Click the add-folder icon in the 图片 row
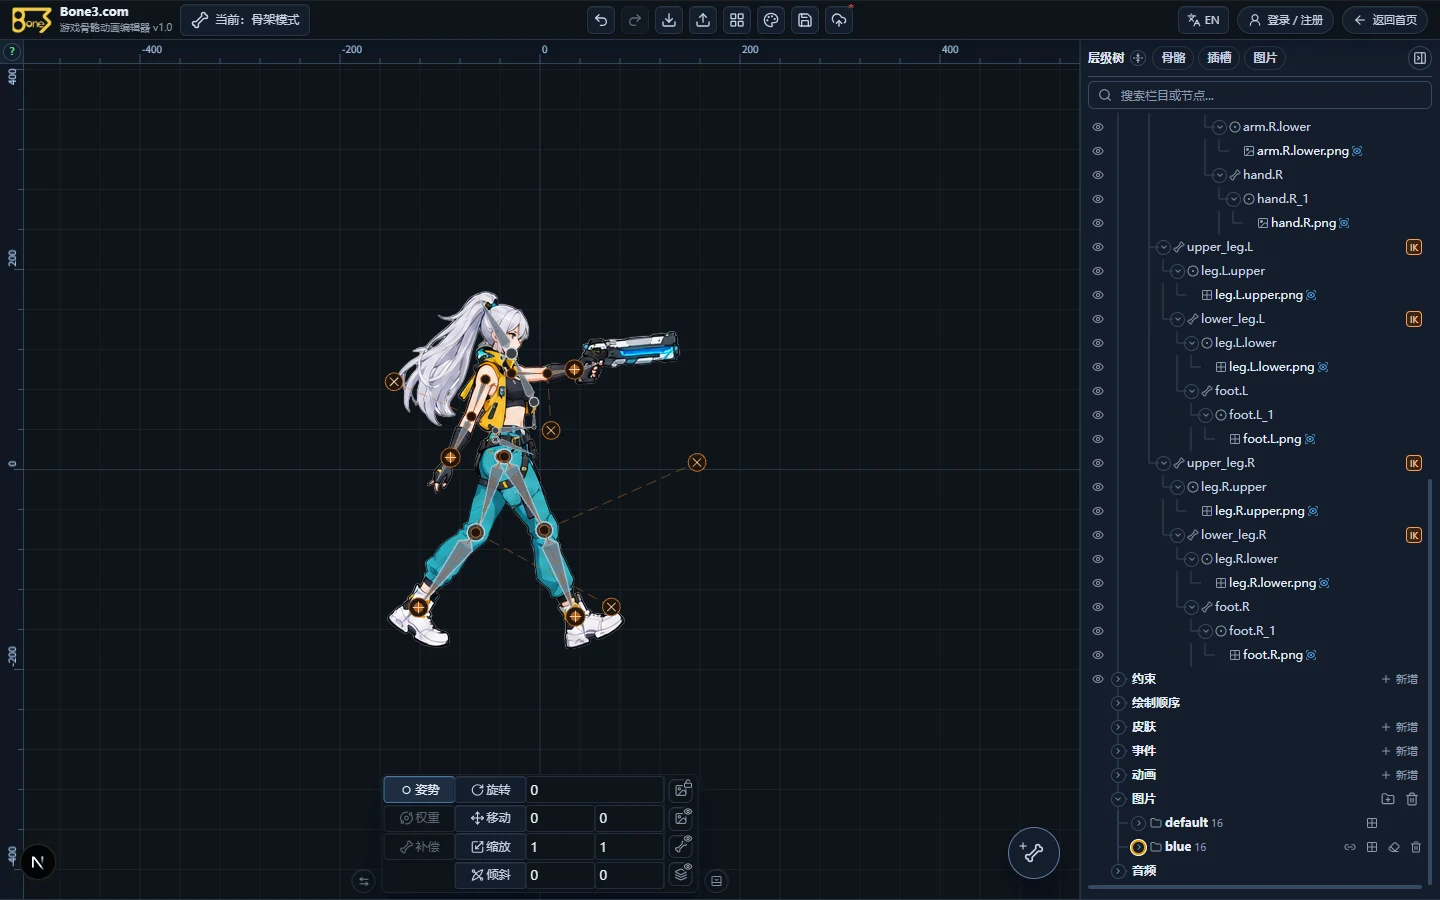The width and height of the screenshot is (1440, 900). pos(1388,799)
